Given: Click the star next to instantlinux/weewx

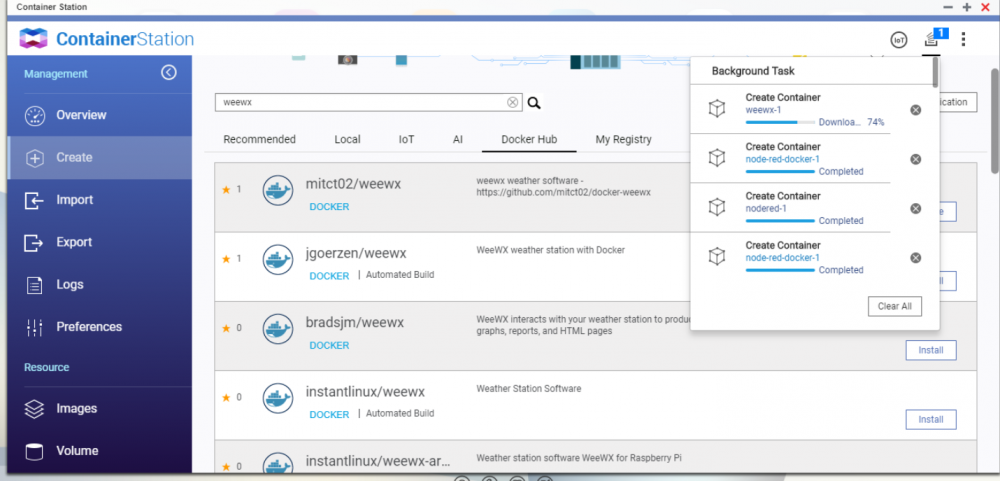Looking at the screenshot, I should pyautogui.click(x=226, y=397).
